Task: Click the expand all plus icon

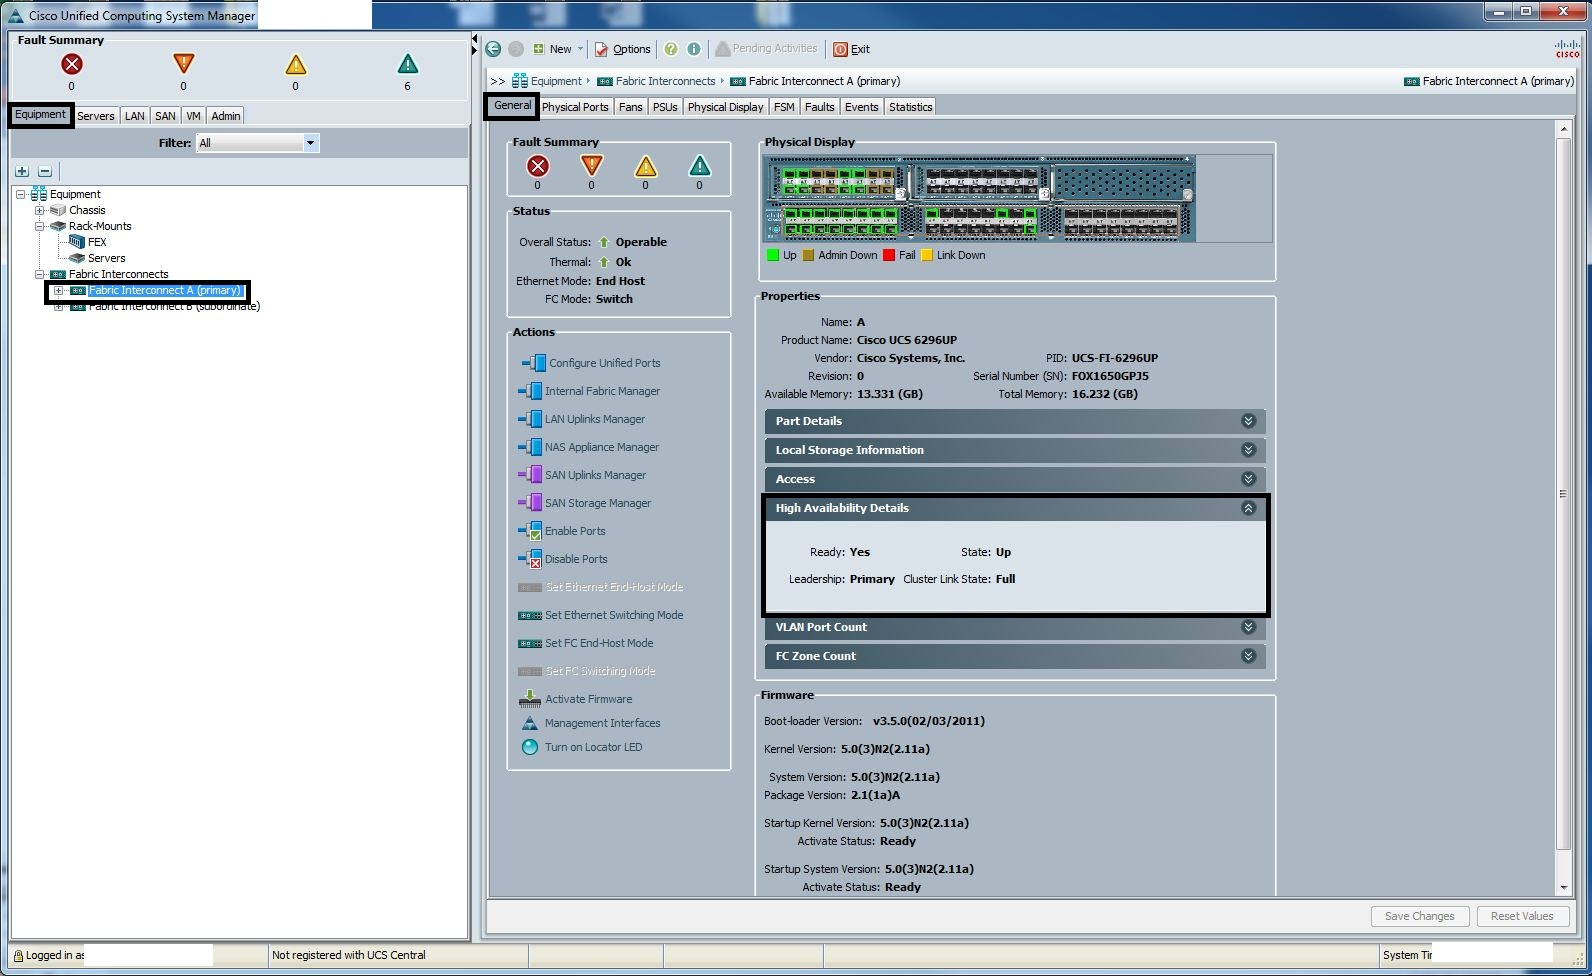Action: pyautogui.click(x=22, y=171)
